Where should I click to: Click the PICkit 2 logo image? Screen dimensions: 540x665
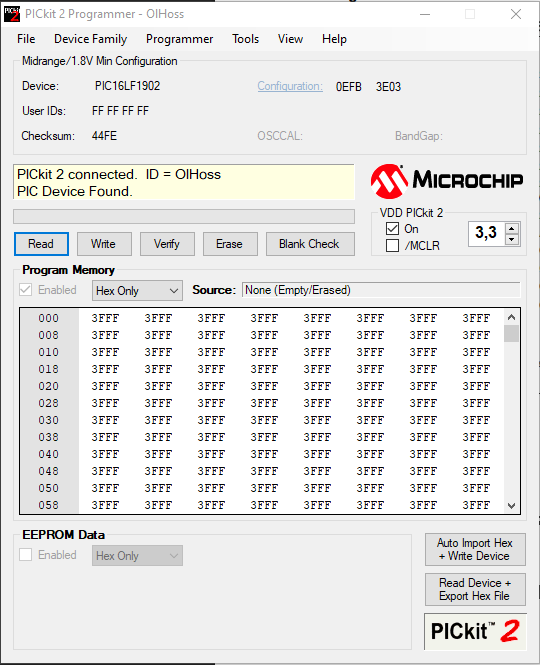475,631
